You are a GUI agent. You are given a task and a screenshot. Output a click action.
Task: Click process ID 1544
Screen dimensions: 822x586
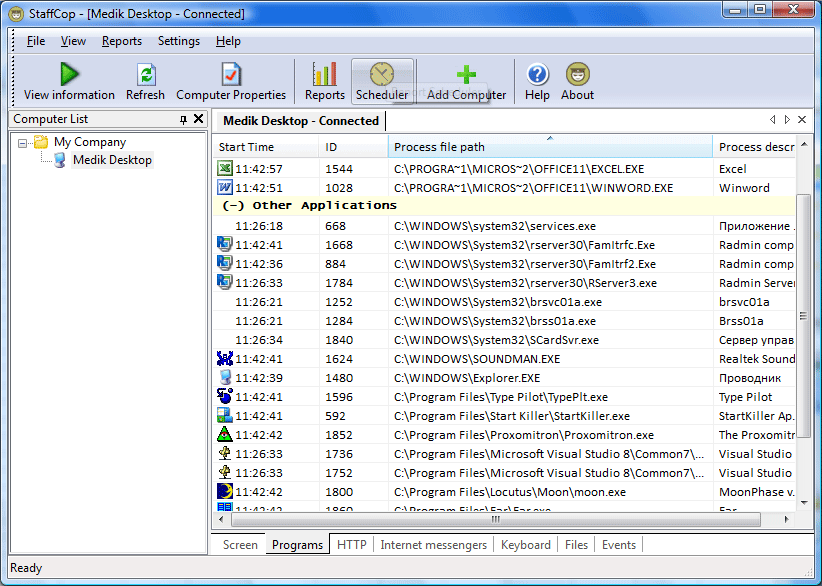pos(339,169)
